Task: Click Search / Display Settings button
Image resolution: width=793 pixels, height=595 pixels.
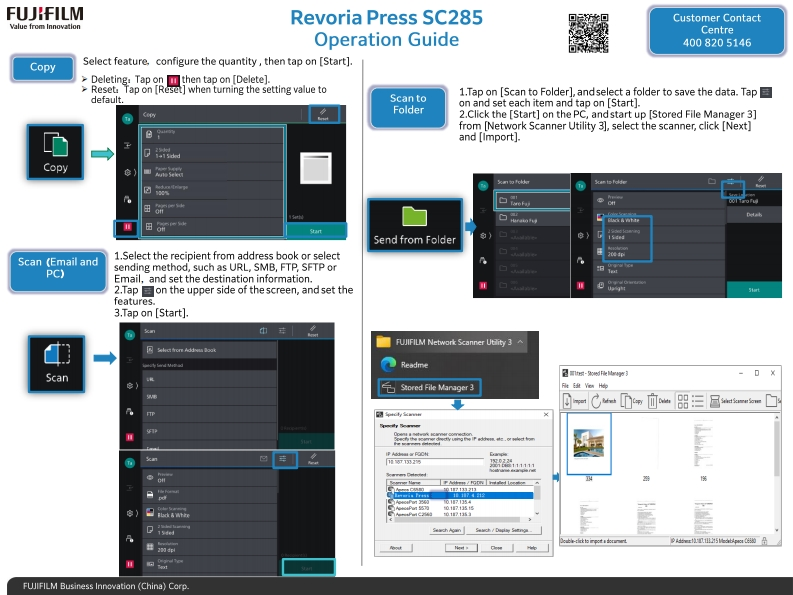Action: coord(504,530)
